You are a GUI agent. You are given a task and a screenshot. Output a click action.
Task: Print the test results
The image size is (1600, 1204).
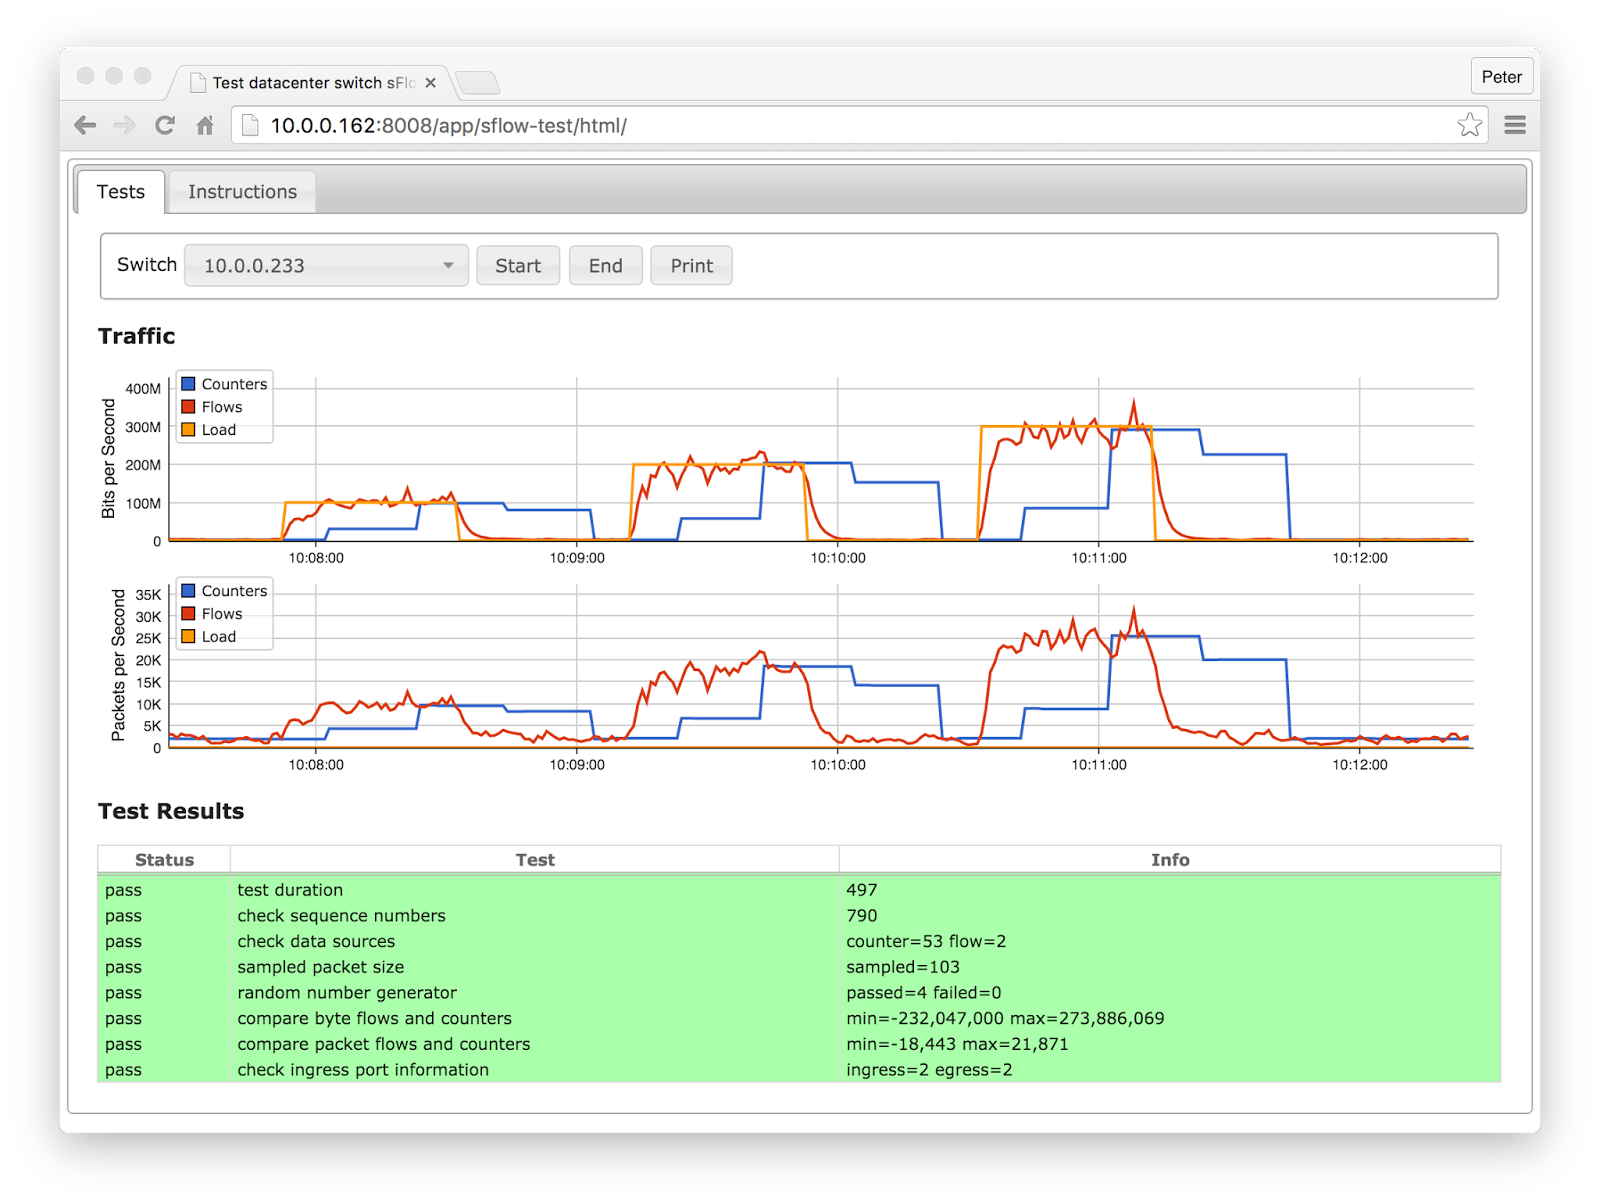(x=692, y=266)
